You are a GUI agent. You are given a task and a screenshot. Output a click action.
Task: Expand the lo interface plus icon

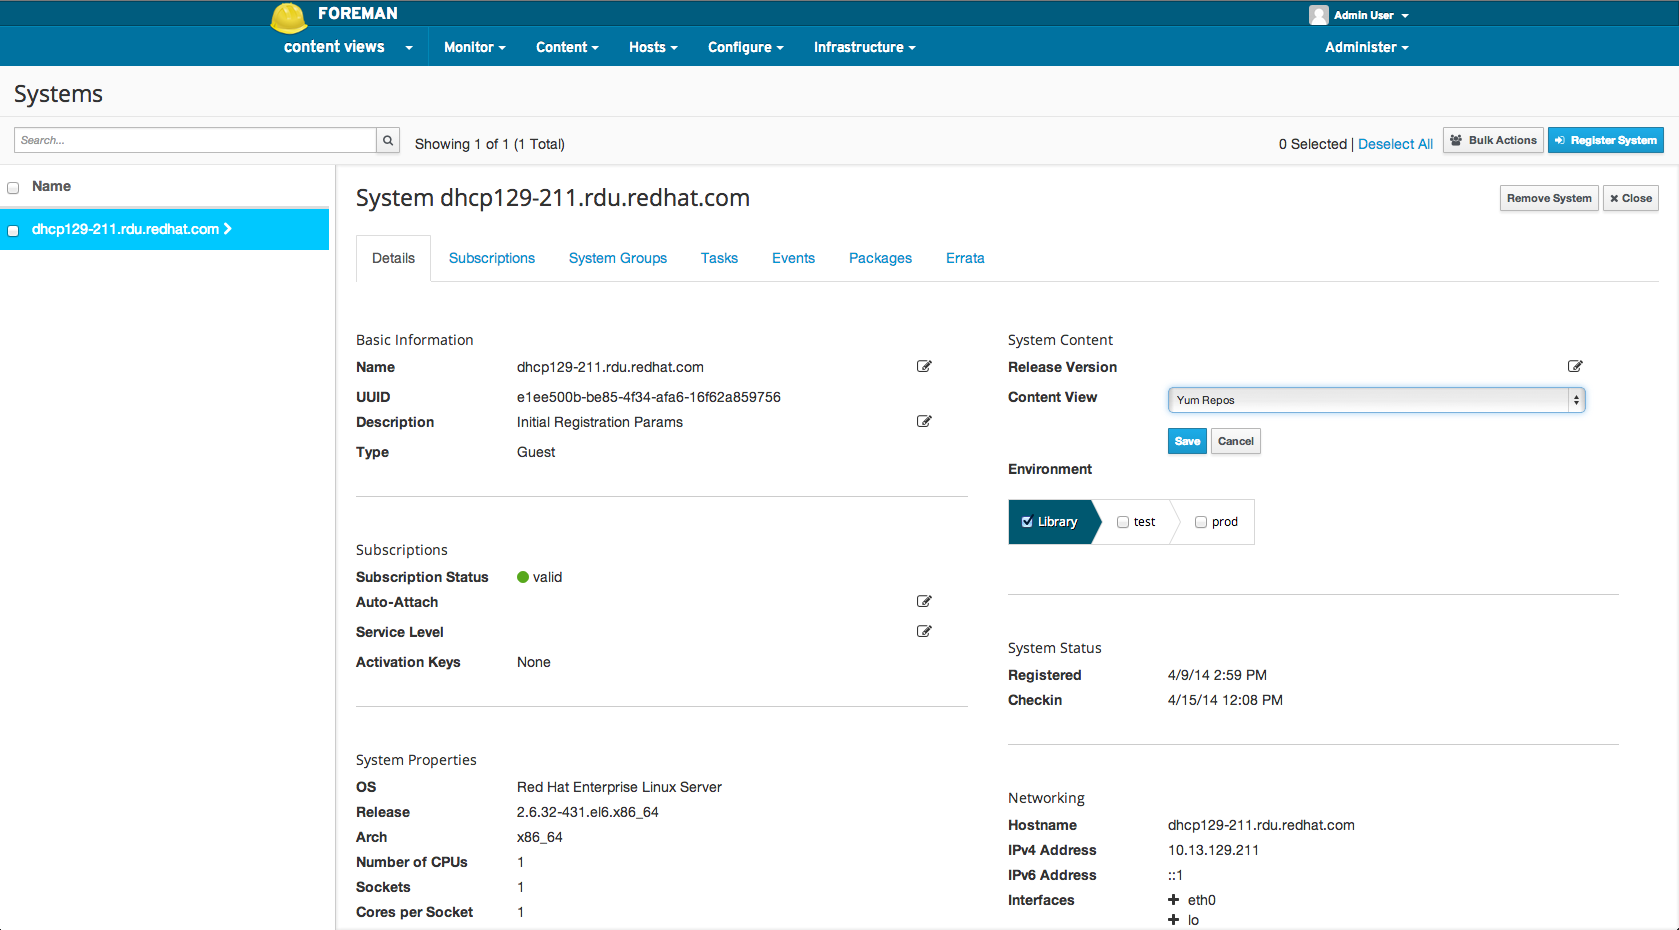click(x=1174, y=920)
